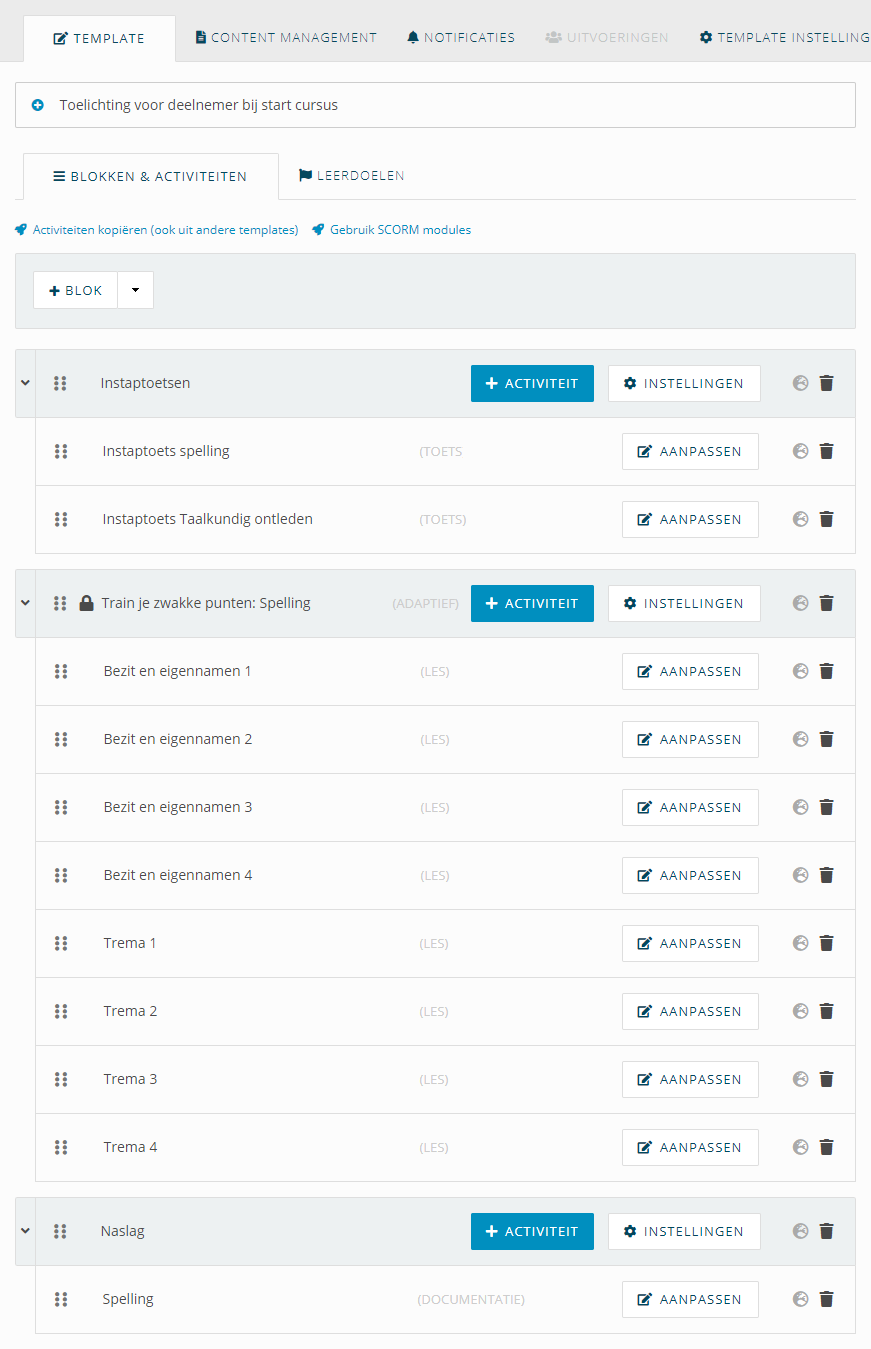Open Template Instellingen tab
Image resolution: width=871 pixels, height=1349 pixels.
784,38
